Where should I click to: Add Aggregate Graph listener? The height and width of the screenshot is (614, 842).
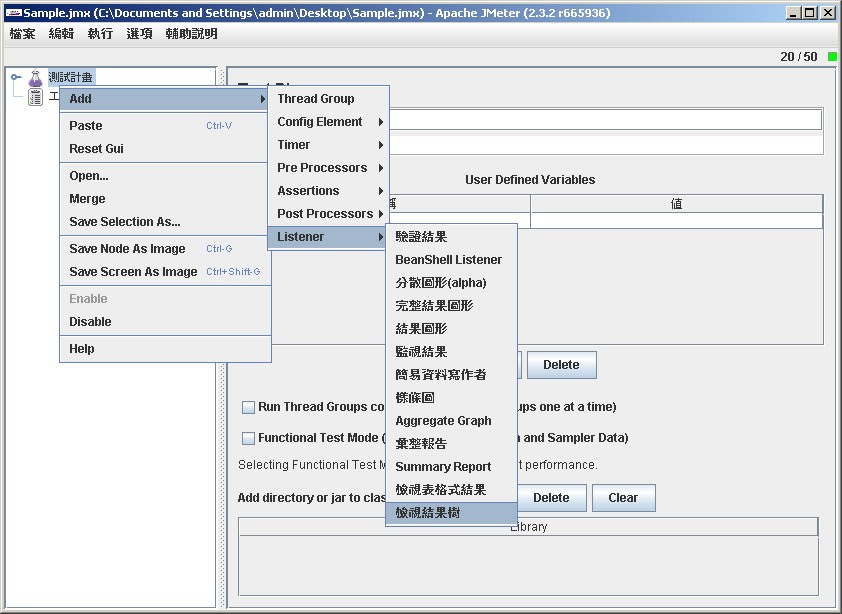452,421
